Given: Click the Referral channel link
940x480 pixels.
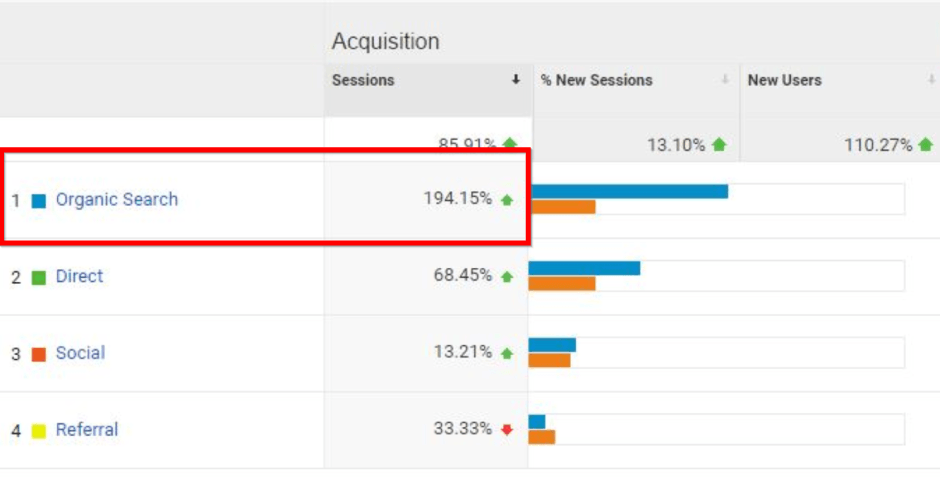Looking at the screenshot, I should (86, 430).
